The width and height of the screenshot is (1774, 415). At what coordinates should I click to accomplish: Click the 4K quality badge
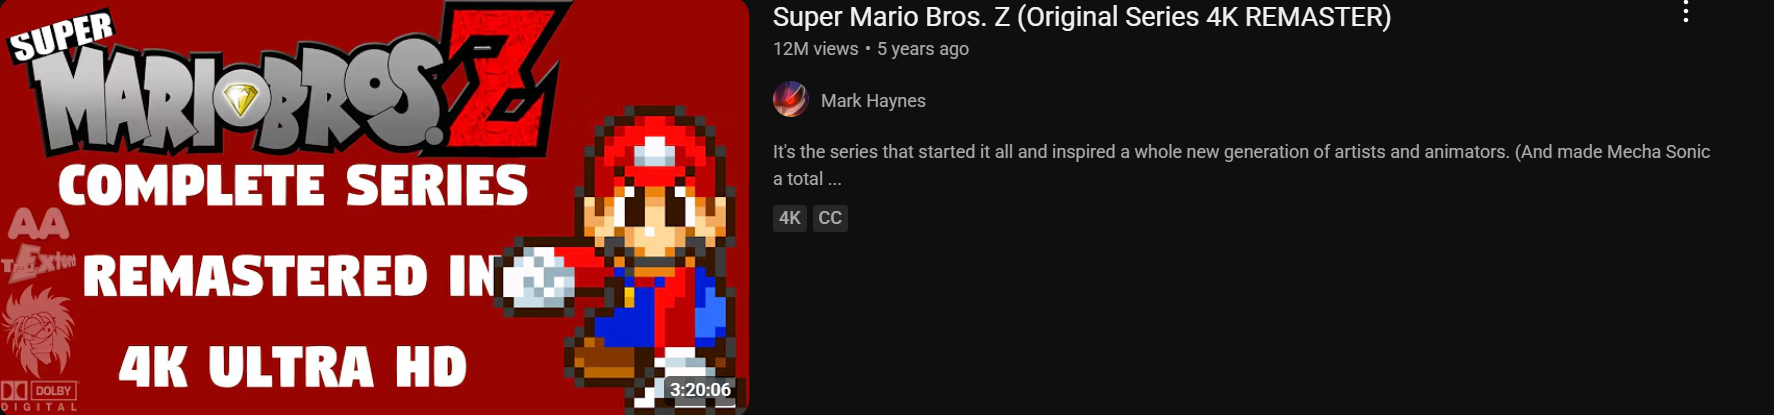[790, 218]
